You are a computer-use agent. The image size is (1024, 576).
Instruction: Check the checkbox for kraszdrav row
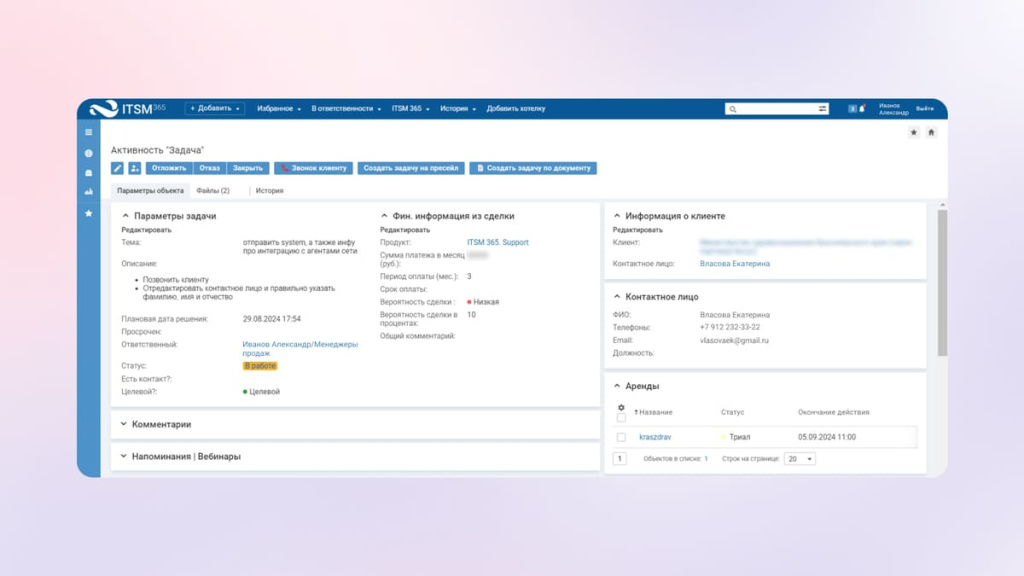[x=621, y=437]
